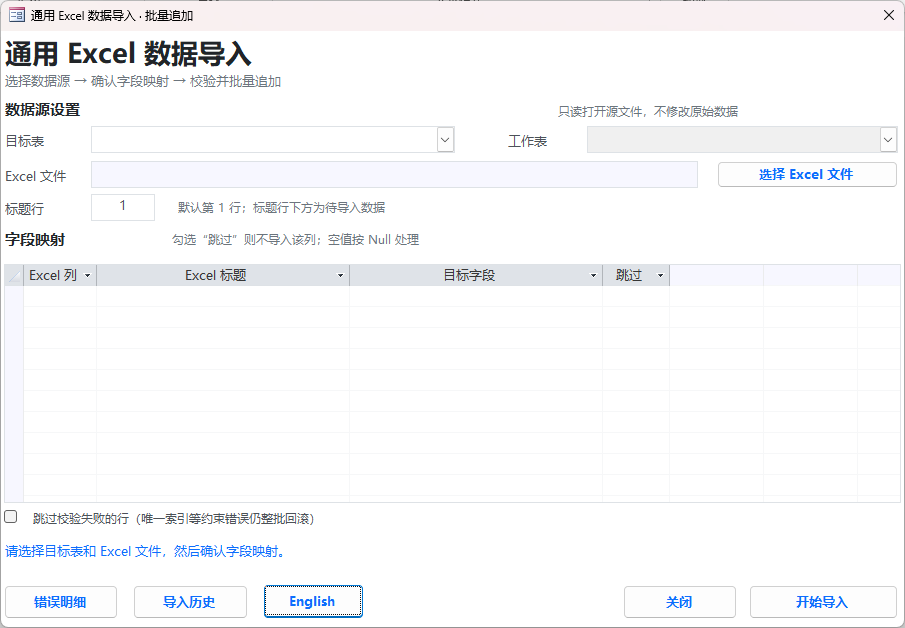Click the 跳过 column header

(636, 275)
